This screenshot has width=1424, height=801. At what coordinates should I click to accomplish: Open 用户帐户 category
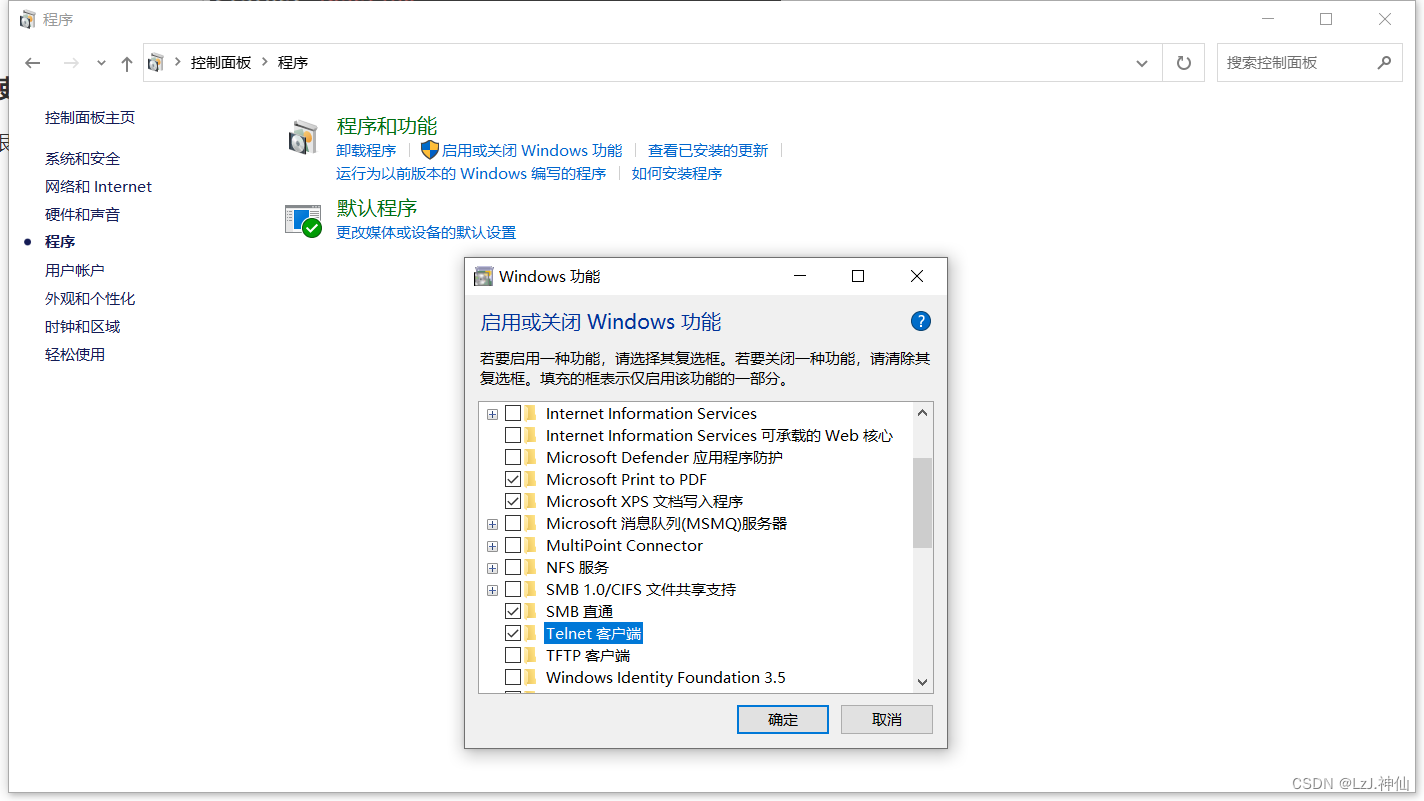pyautogui.click(x=75, y=270)
